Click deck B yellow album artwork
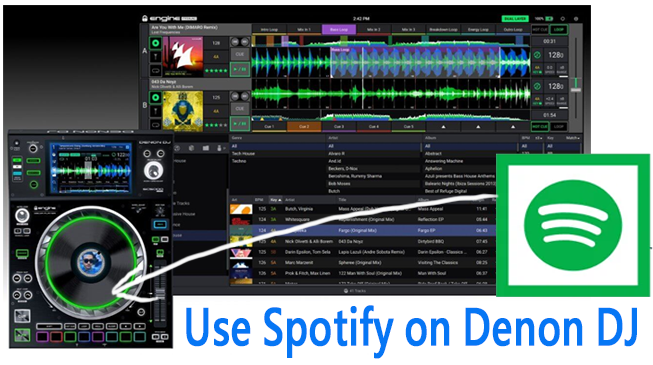 pos(183,111)
